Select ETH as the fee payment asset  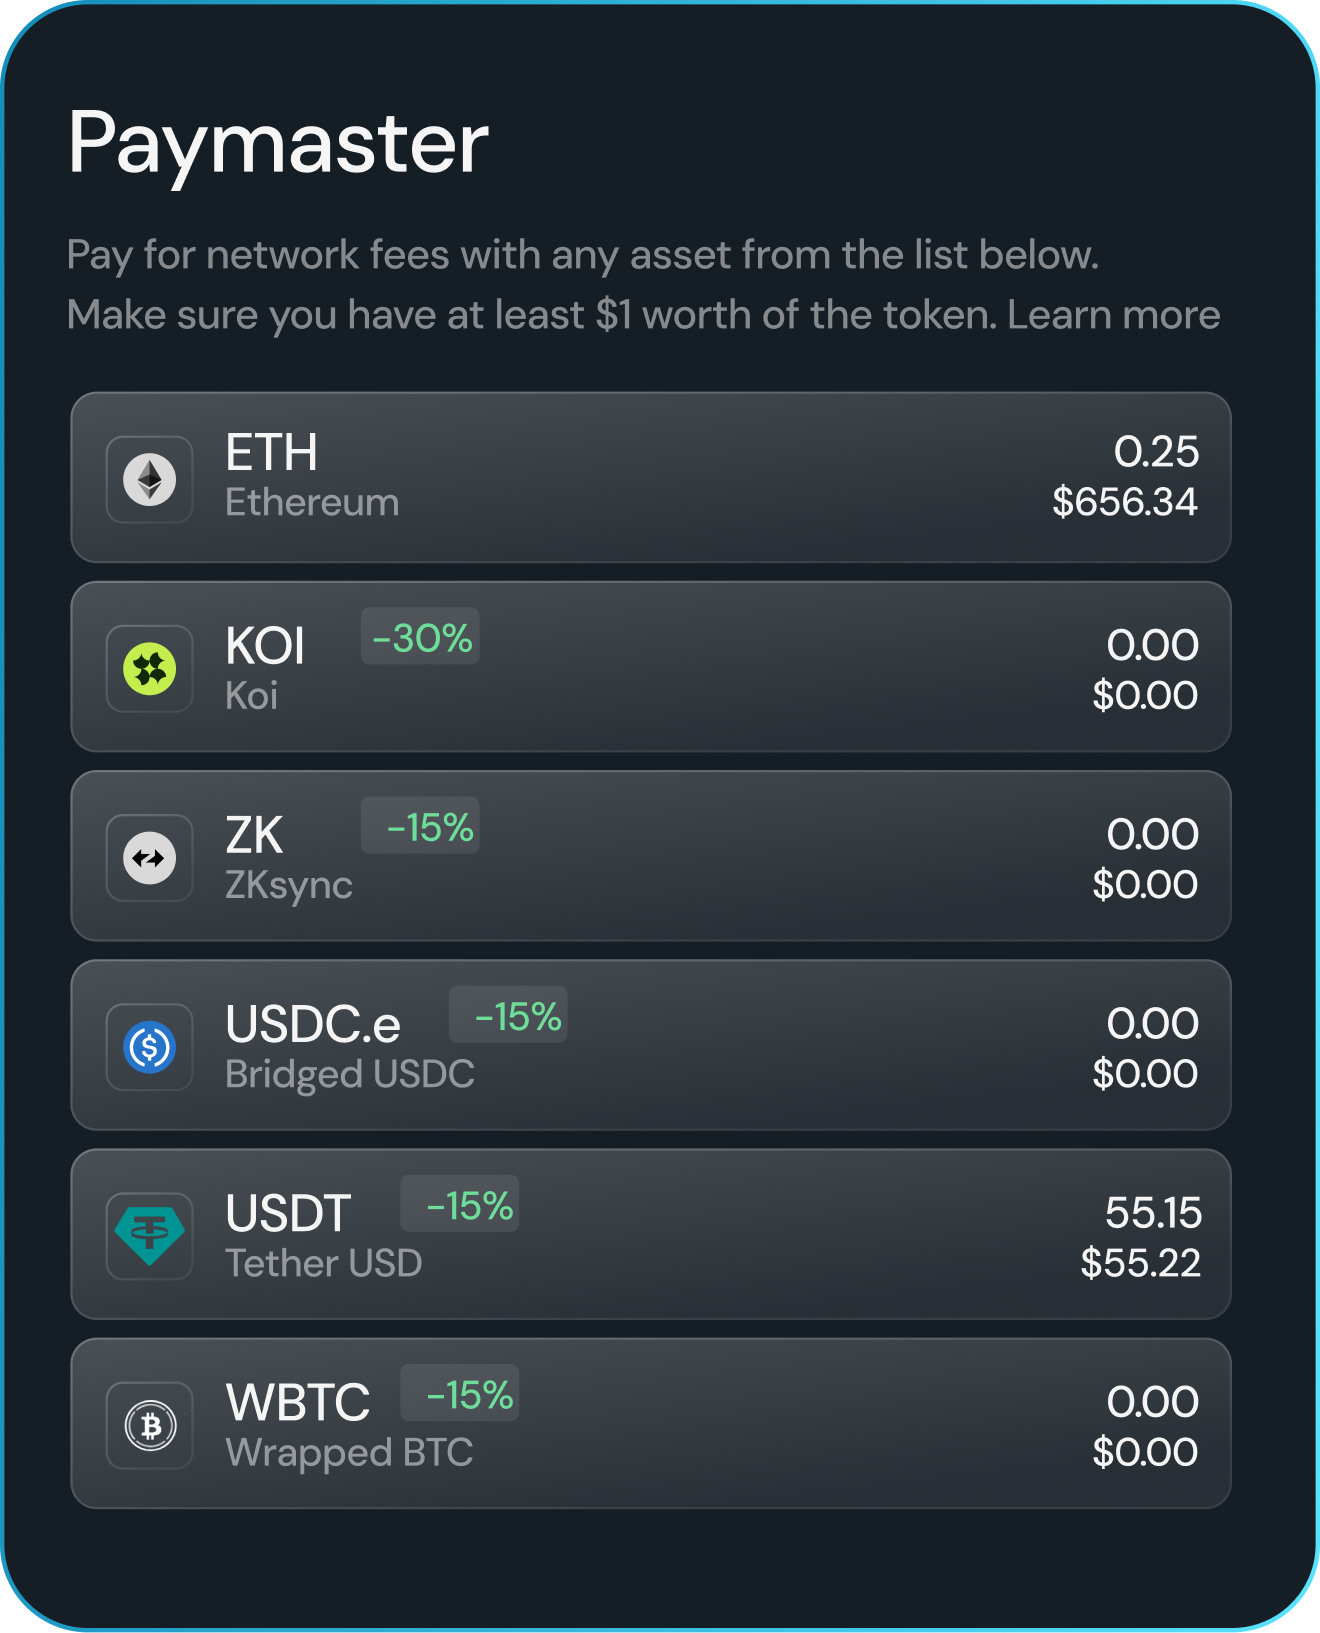click(651, 477)
